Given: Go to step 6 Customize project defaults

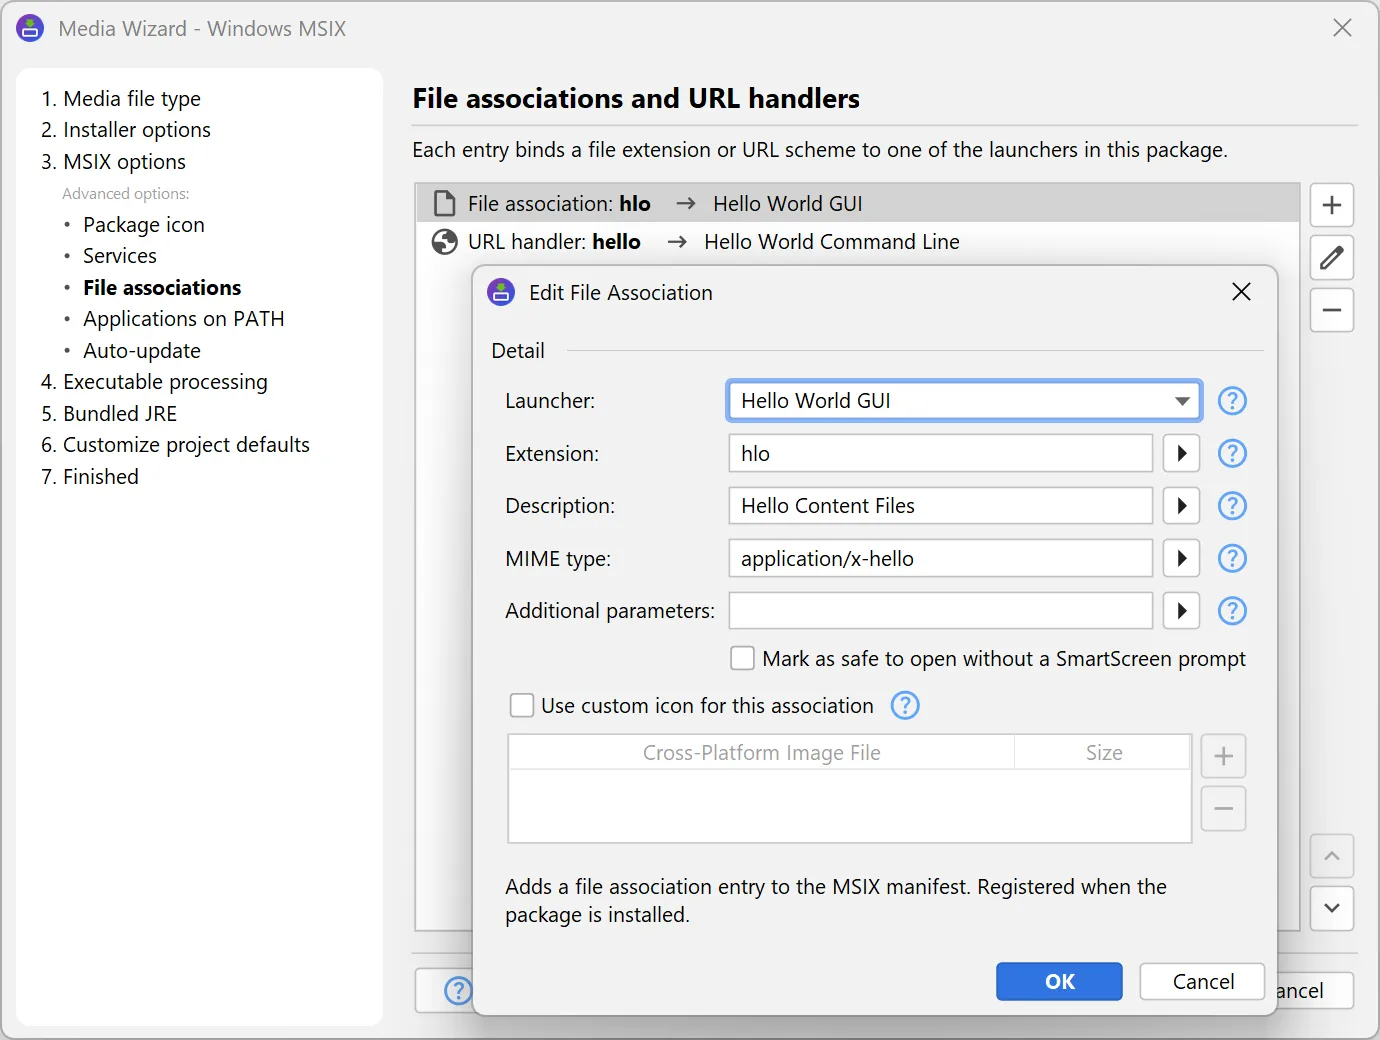Looking at the screenshot, I should click(x=175, y=445).
